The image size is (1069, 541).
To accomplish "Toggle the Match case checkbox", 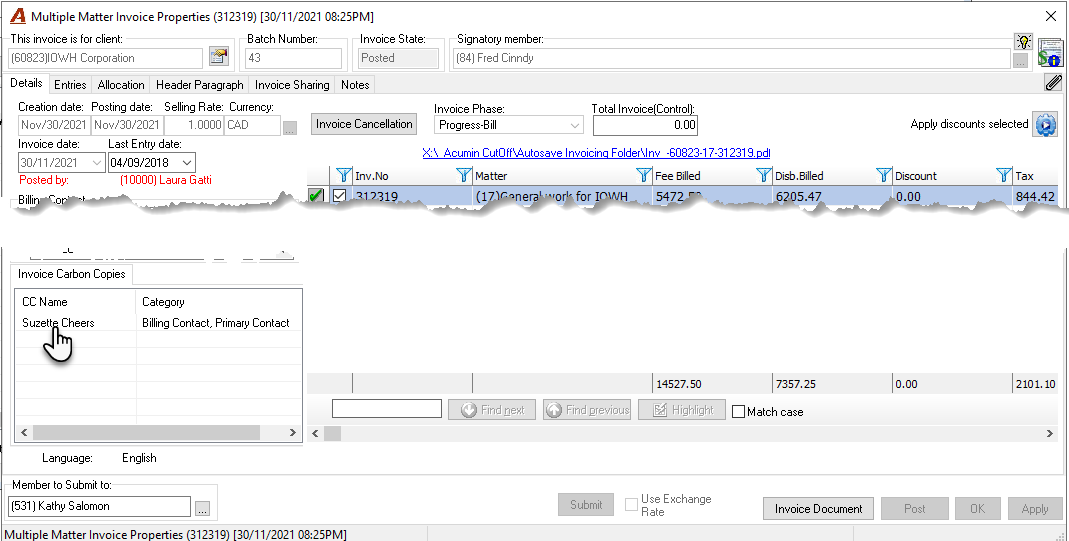I will pos(738,412).
